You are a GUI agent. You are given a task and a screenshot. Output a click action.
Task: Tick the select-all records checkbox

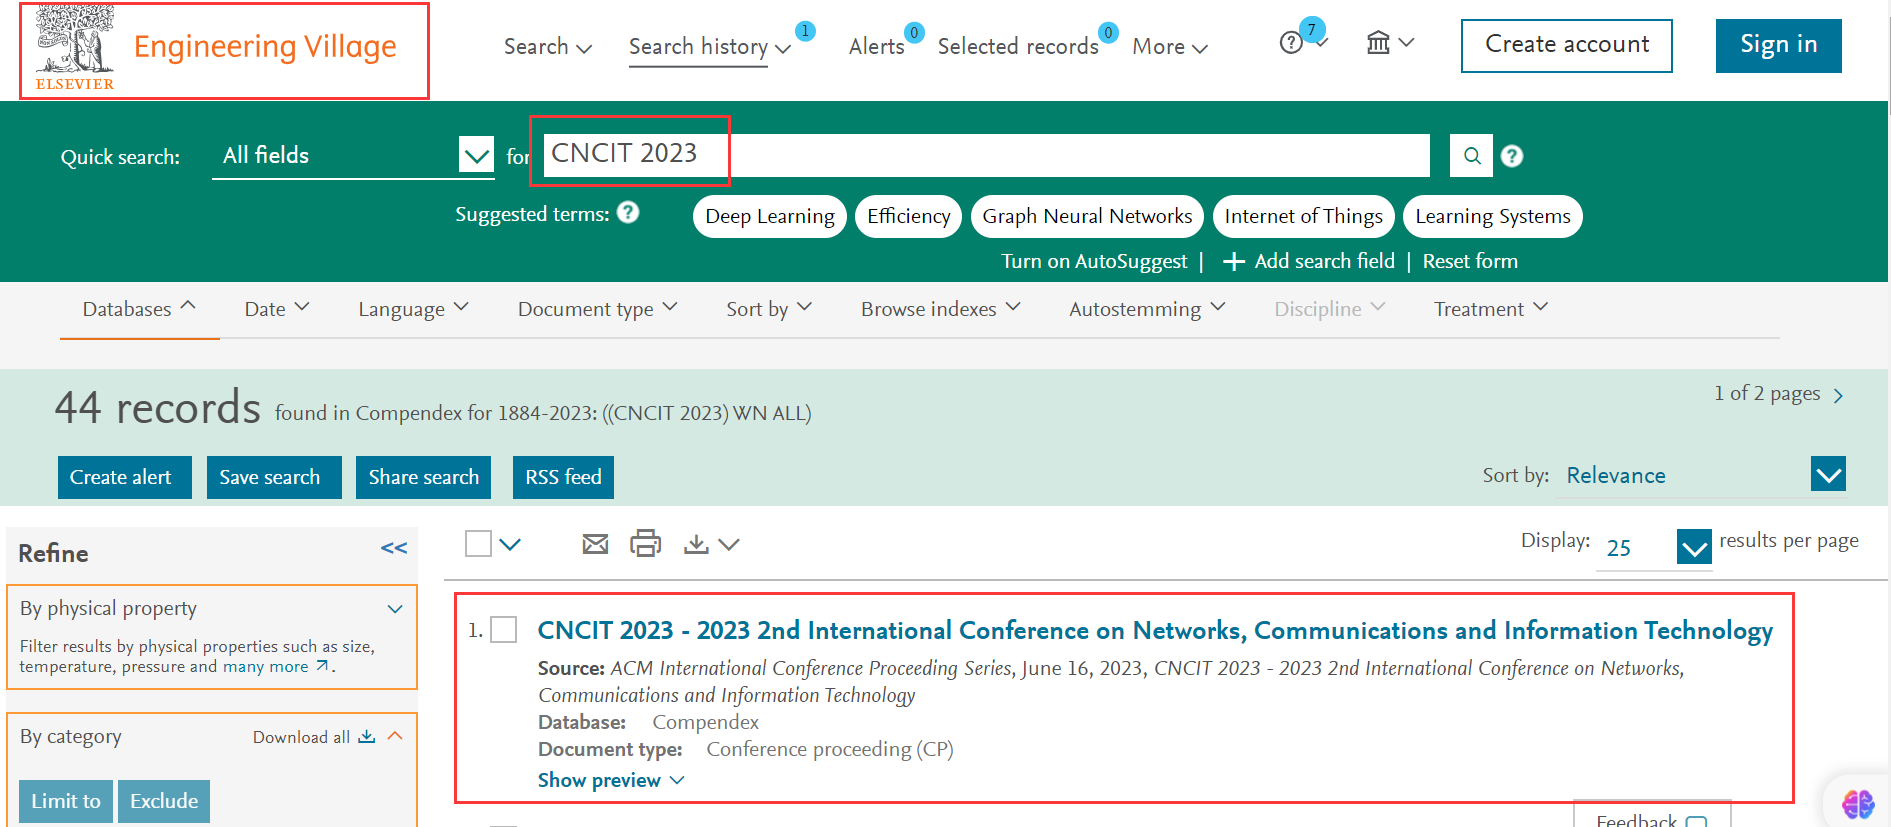coord(479,543)
